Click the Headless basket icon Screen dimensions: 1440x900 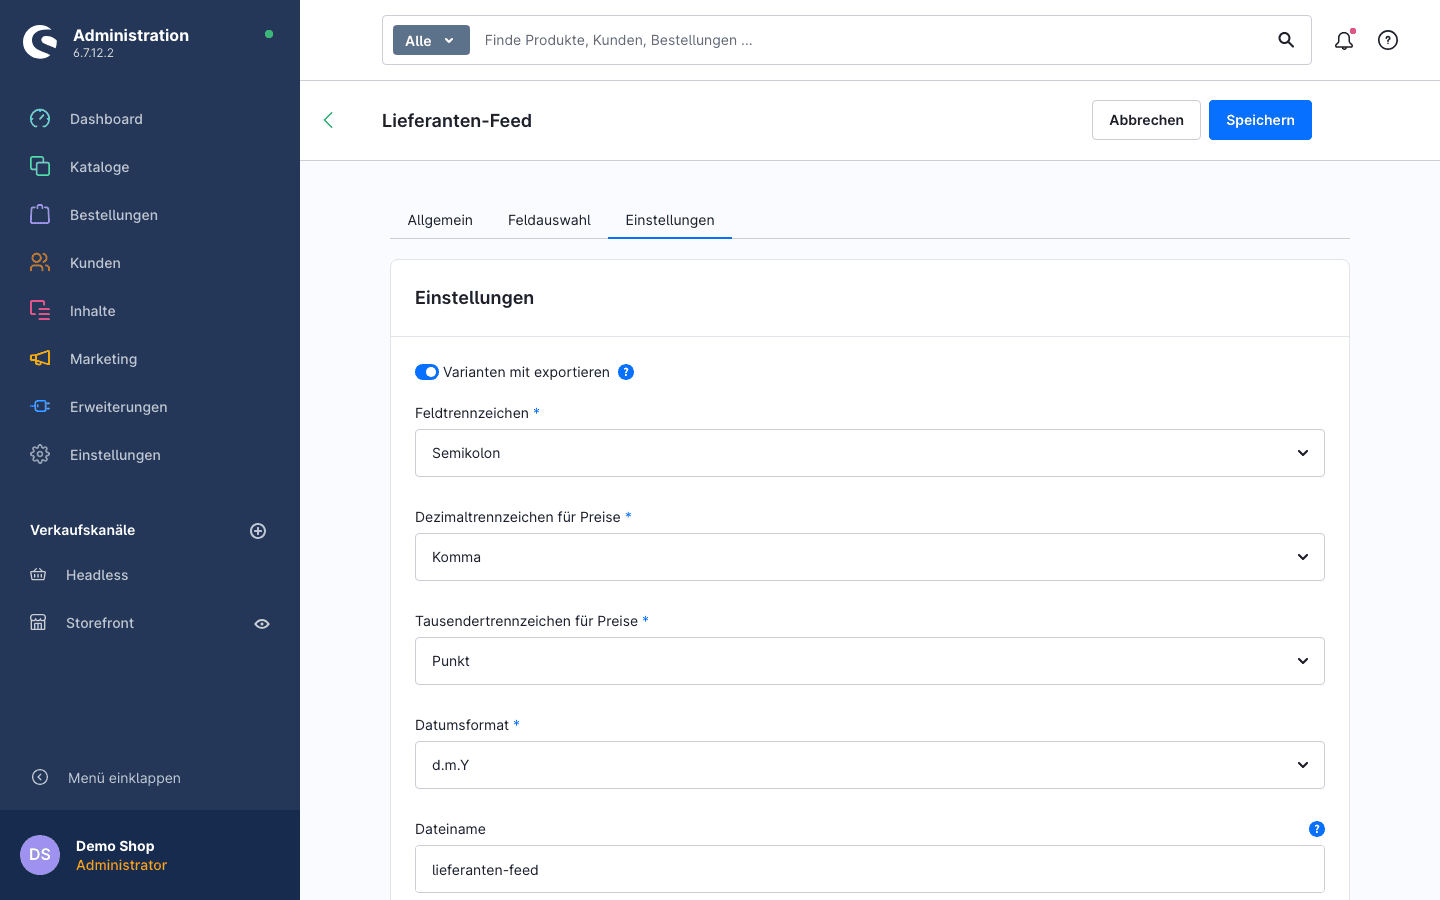38,575
